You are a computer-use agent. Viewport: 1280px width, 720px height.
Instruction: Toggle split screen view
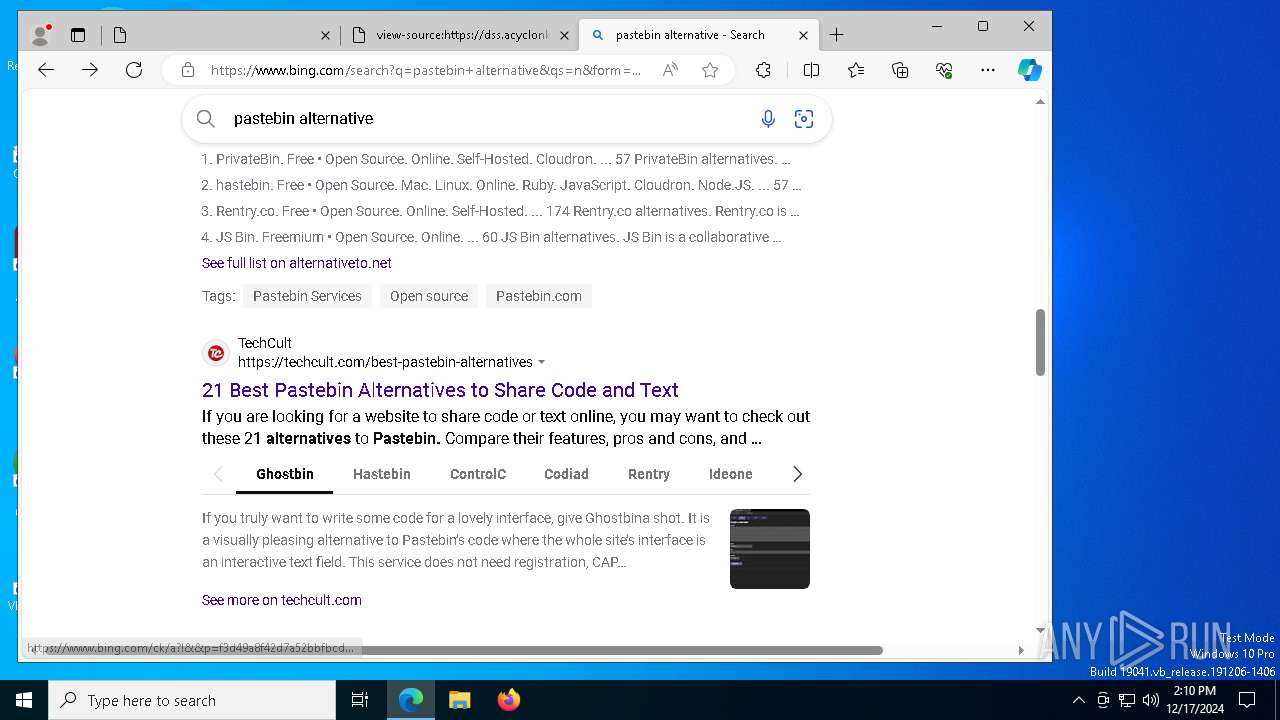coord(811,70)
